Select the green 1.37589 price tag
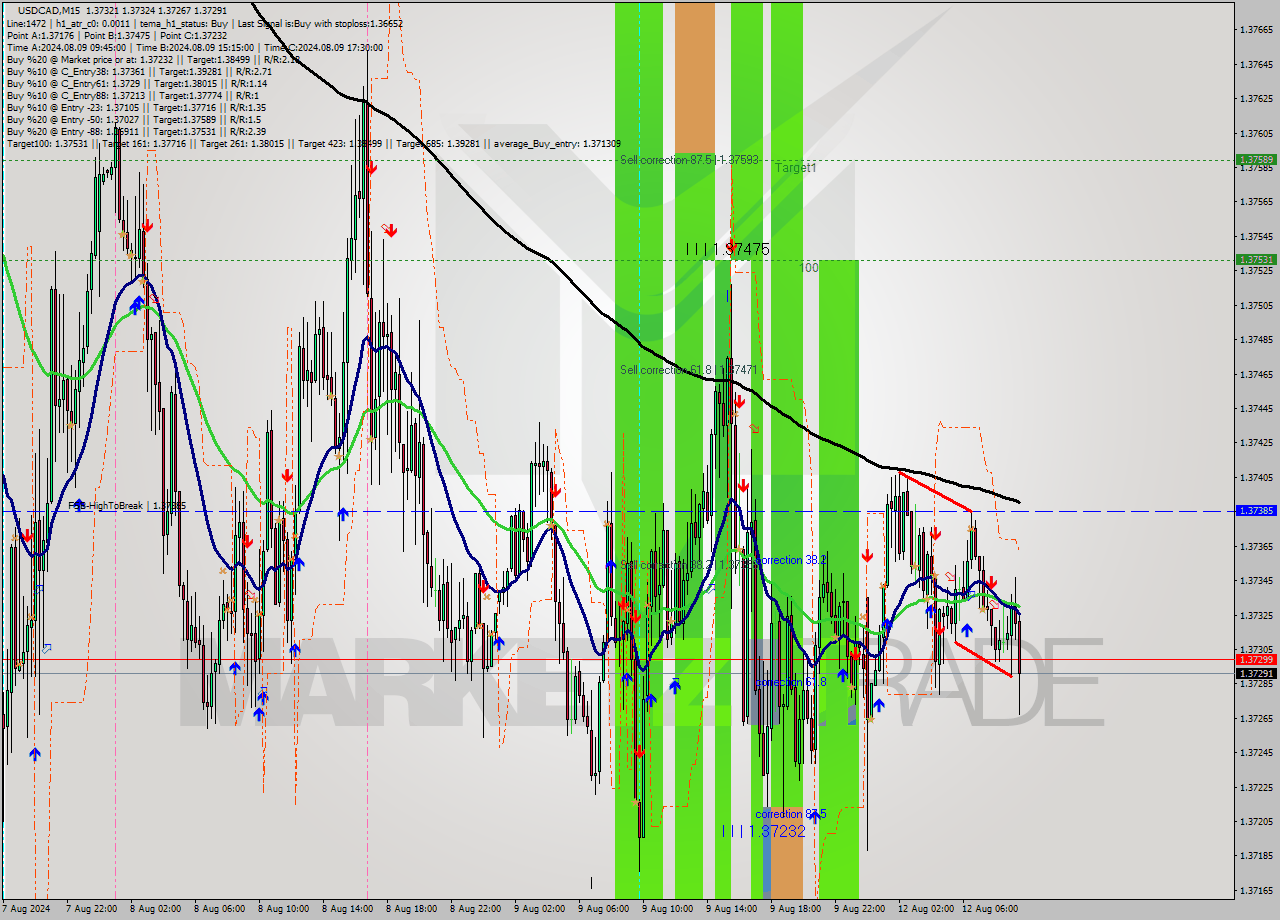 pyautogui.click(x=1256, y=159)
